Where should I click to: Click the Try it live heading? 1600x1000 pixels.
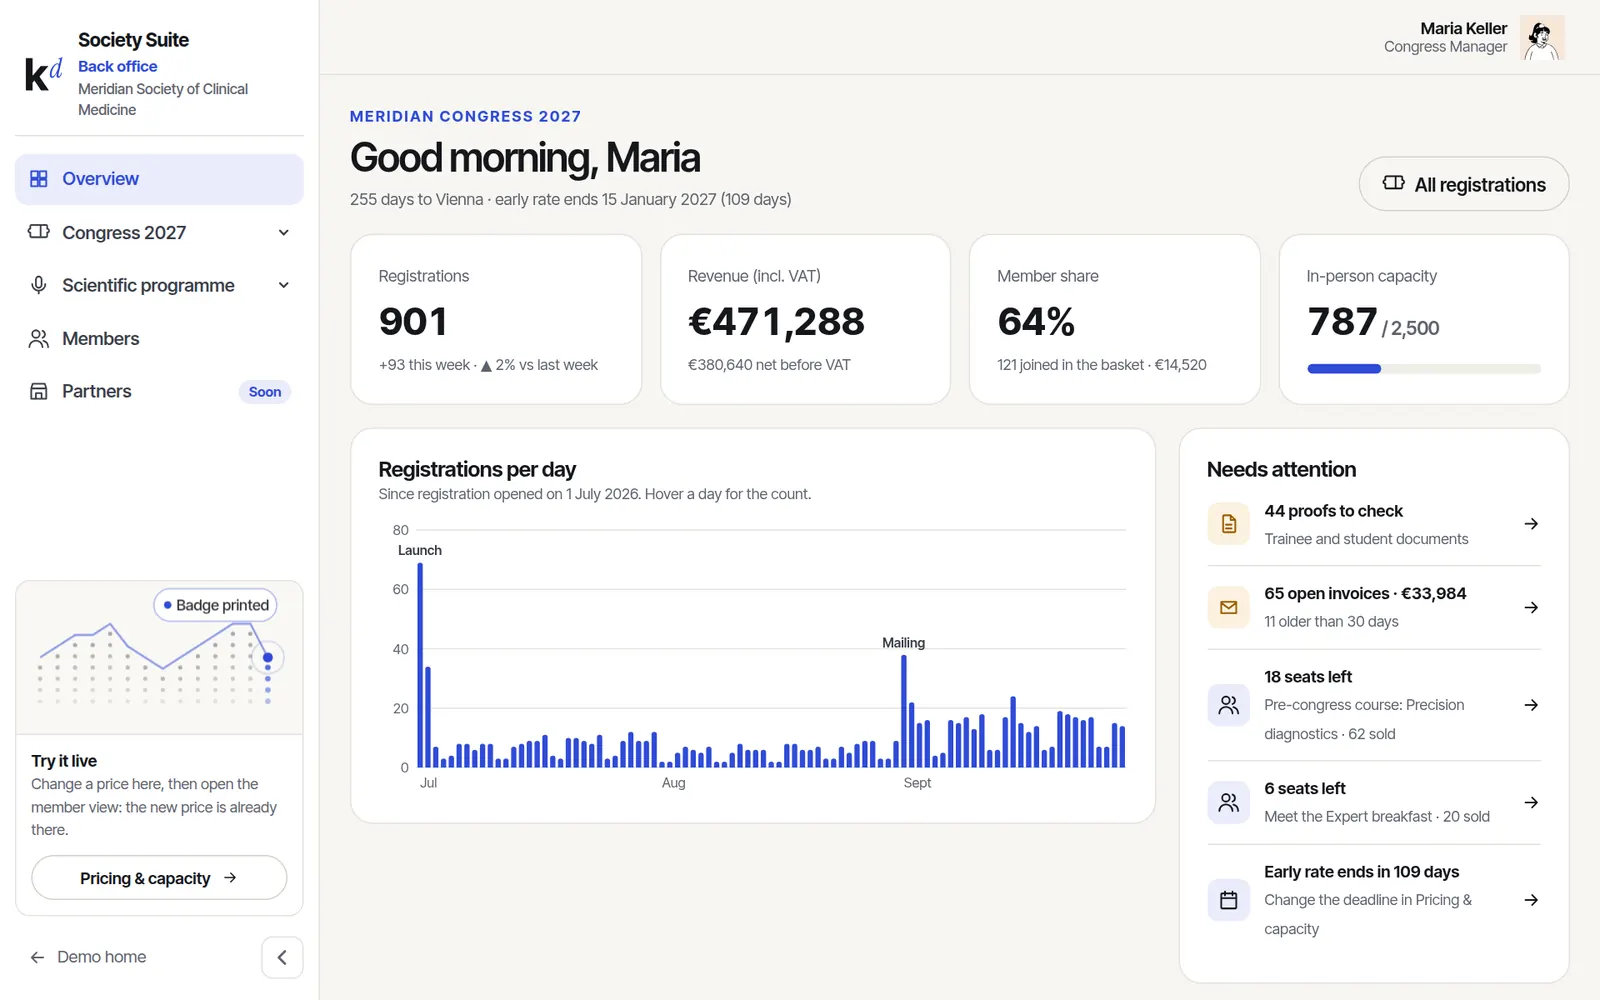click(64, 761)
